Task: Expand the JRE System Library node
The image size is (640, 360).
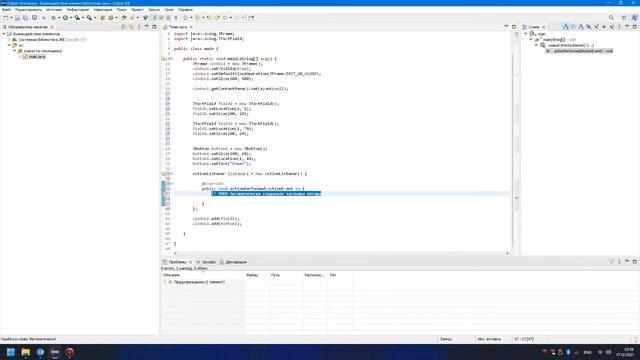Action: pyautogui.click(x=9, y=40)
